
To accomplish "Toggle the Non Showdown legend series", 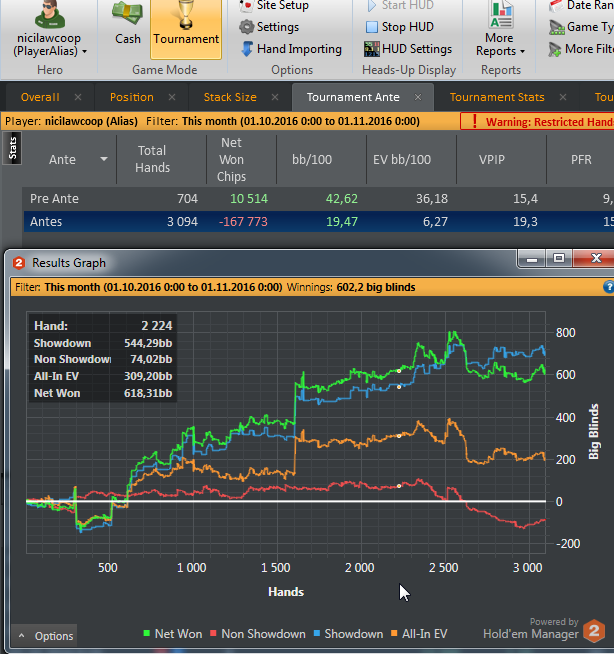I will (257, 634).
